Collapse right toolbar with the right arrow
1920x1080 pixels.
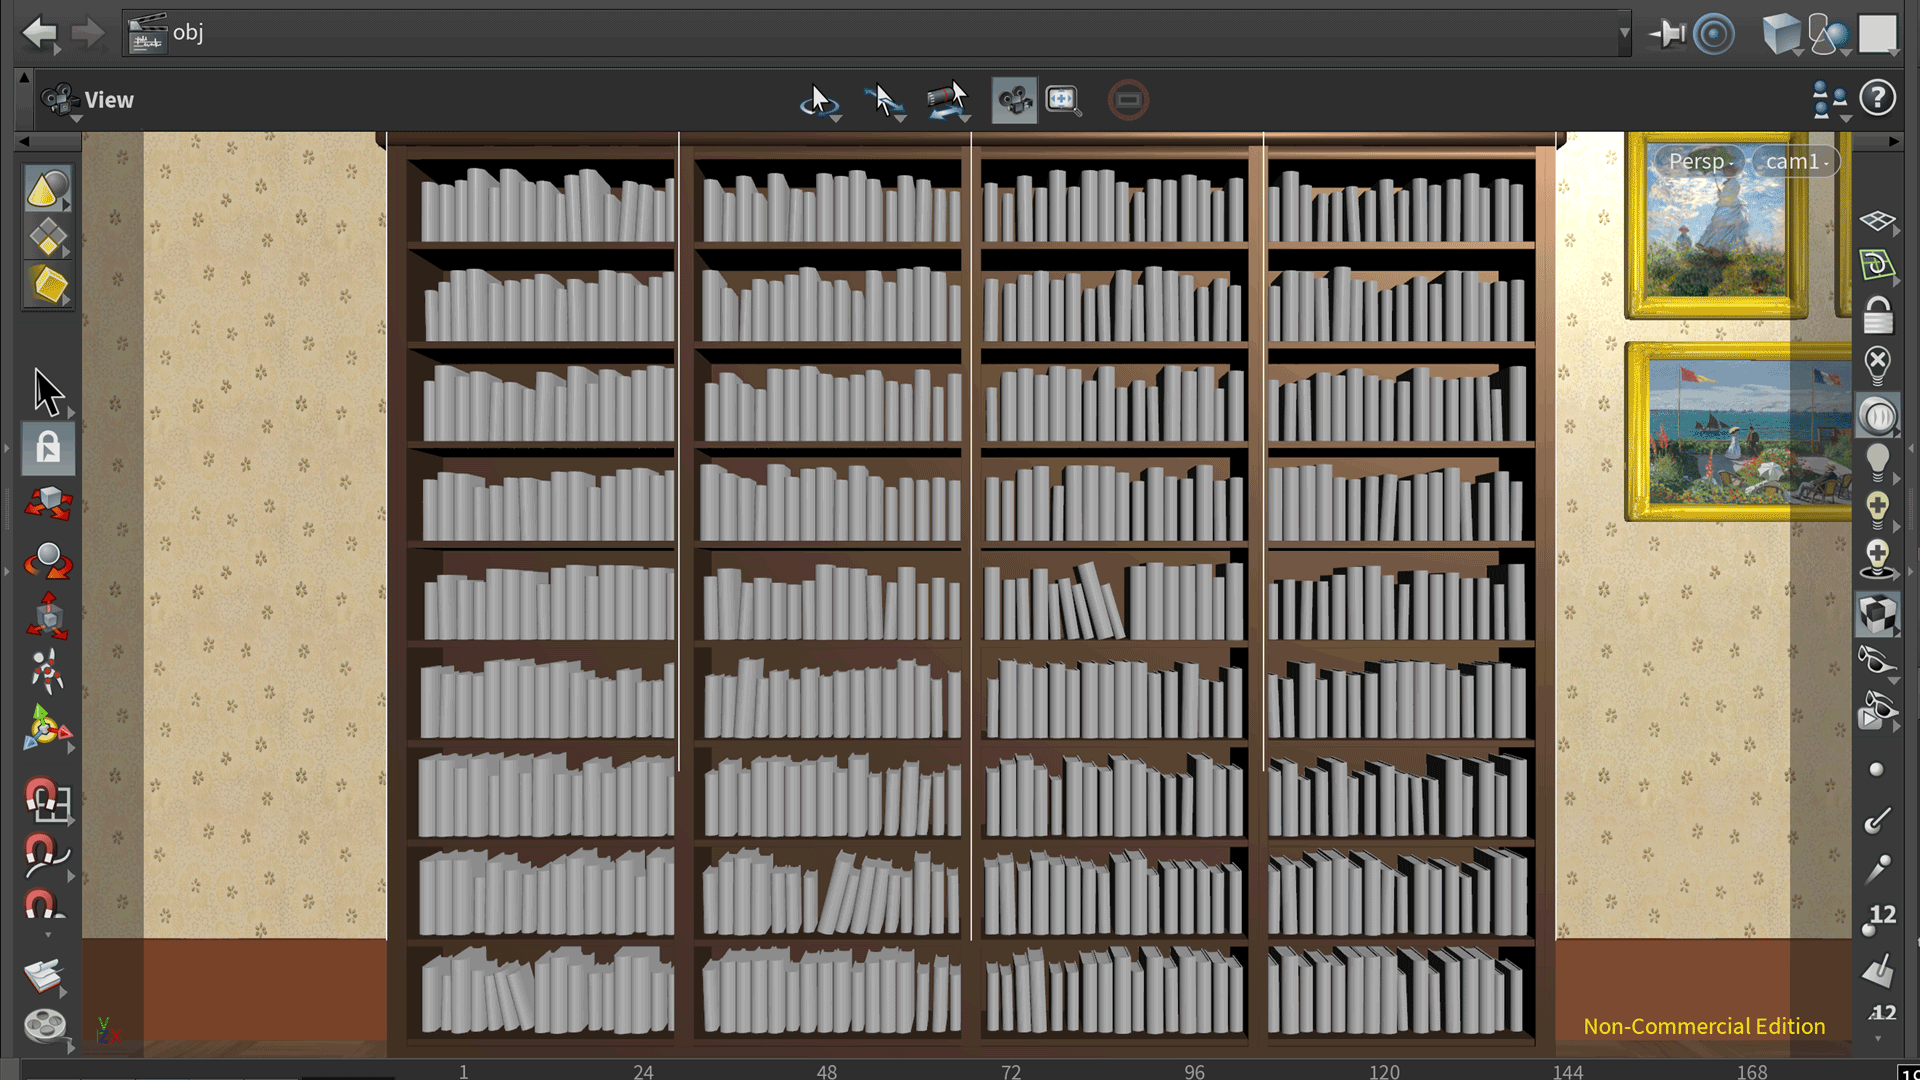(x=1893, y=142)
